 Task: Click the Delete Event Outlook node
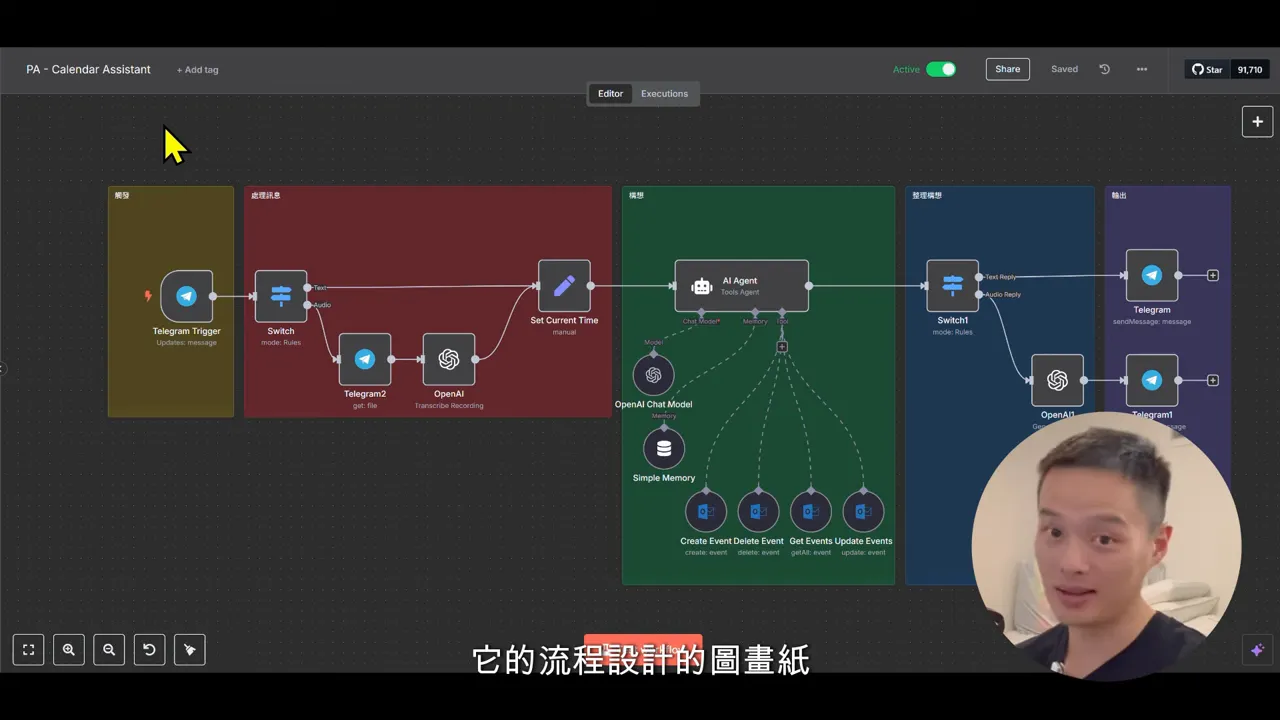coord(758,512)
